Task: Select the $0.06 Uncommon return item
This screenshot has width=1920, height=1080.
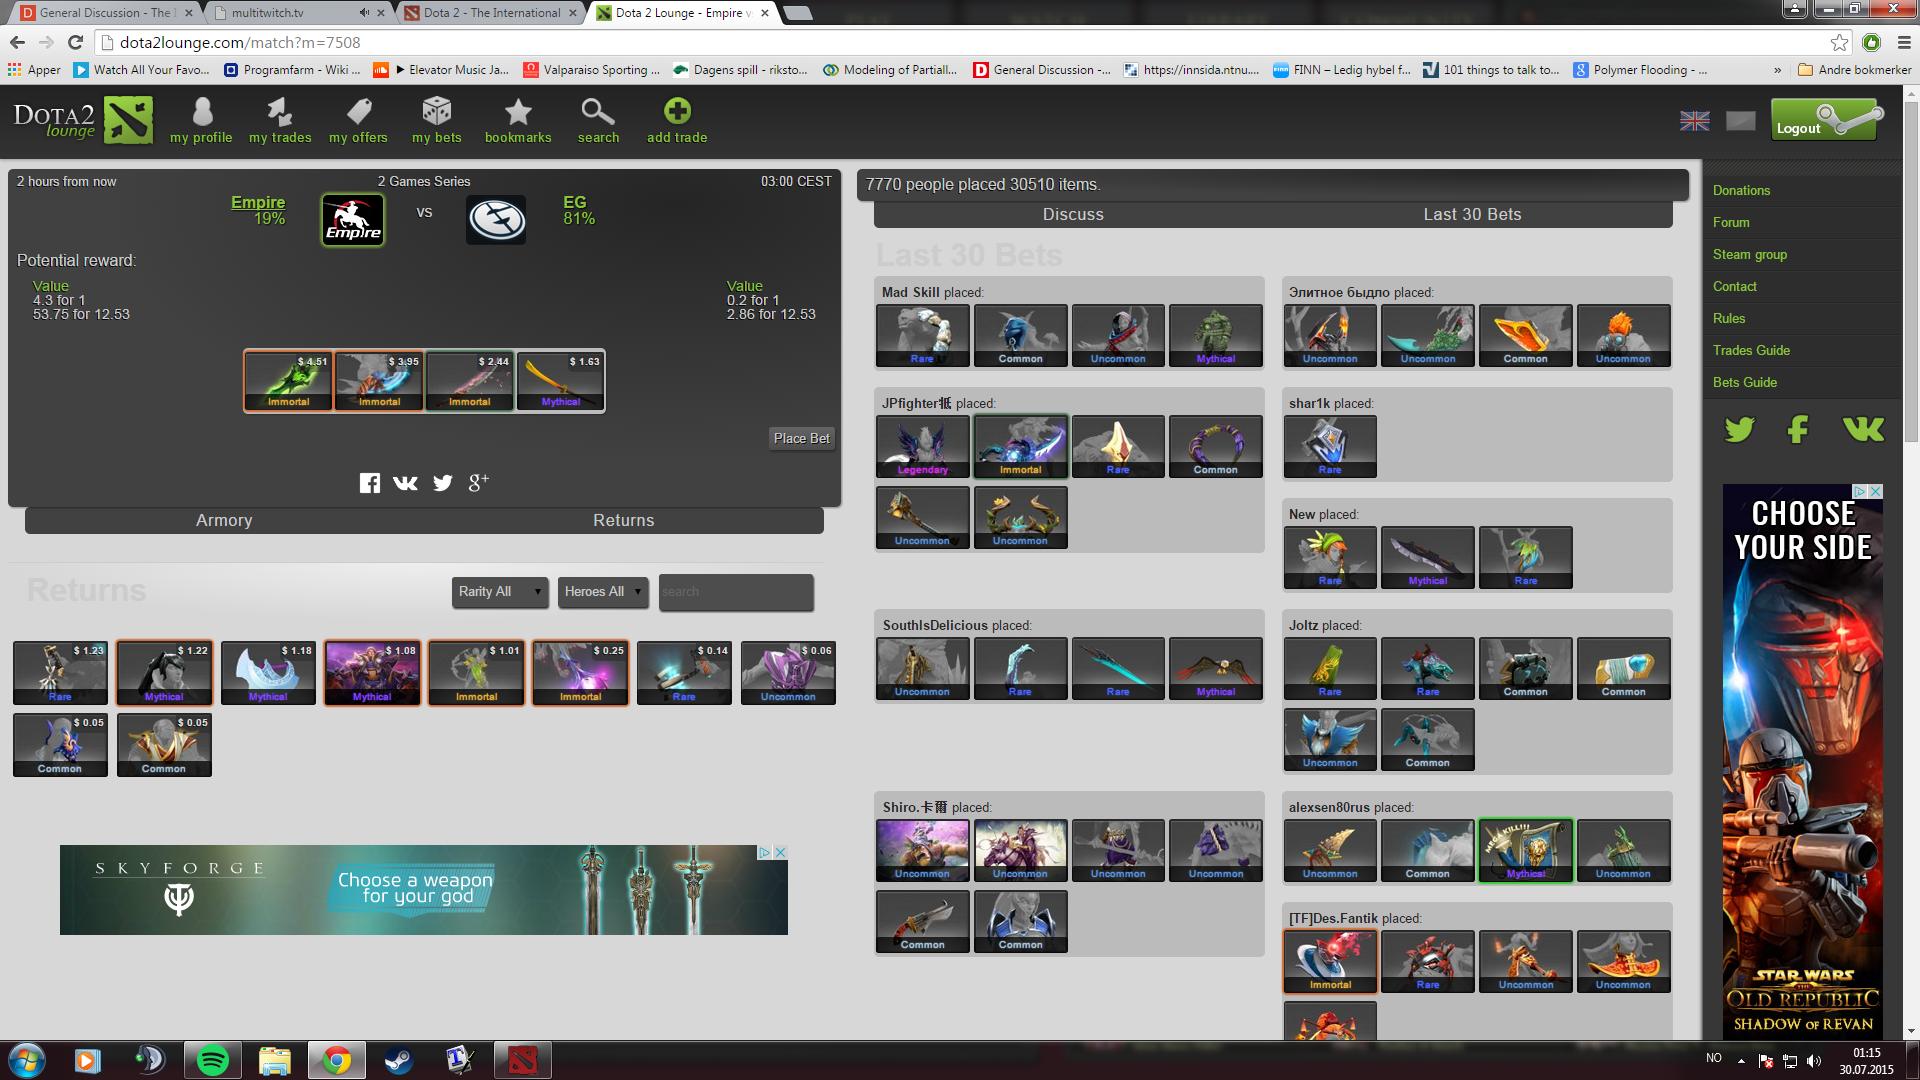Action: tap(788, 673)
